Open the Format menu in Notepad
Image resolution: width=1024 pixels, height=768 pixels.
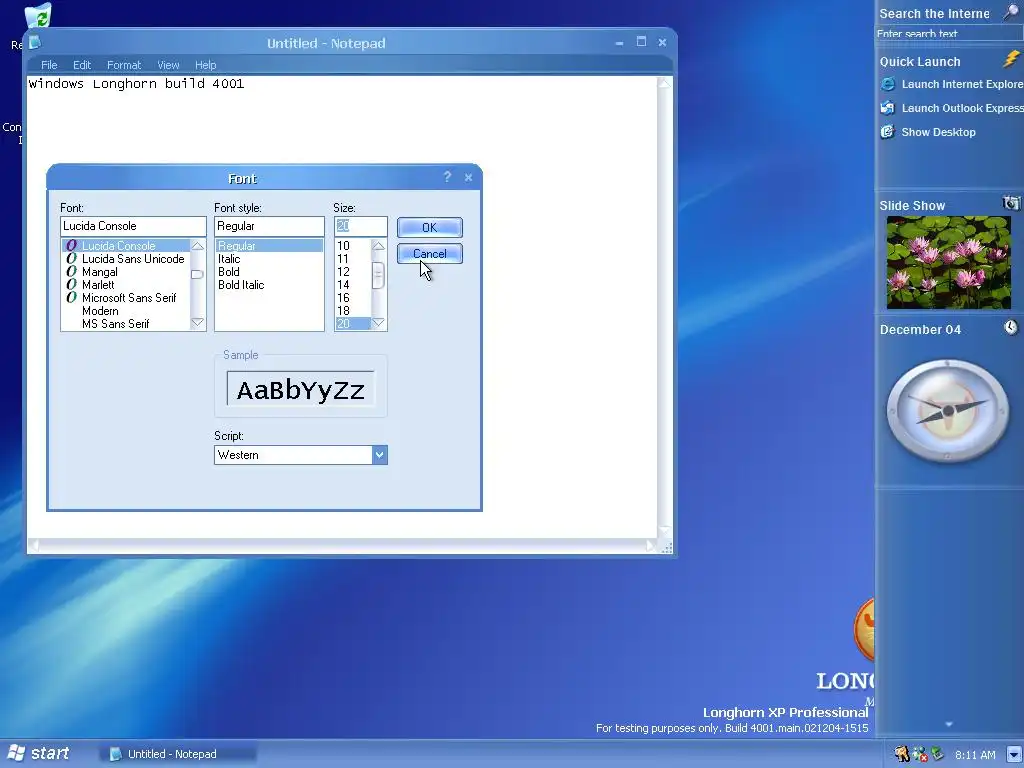click(x=123, y=65)
